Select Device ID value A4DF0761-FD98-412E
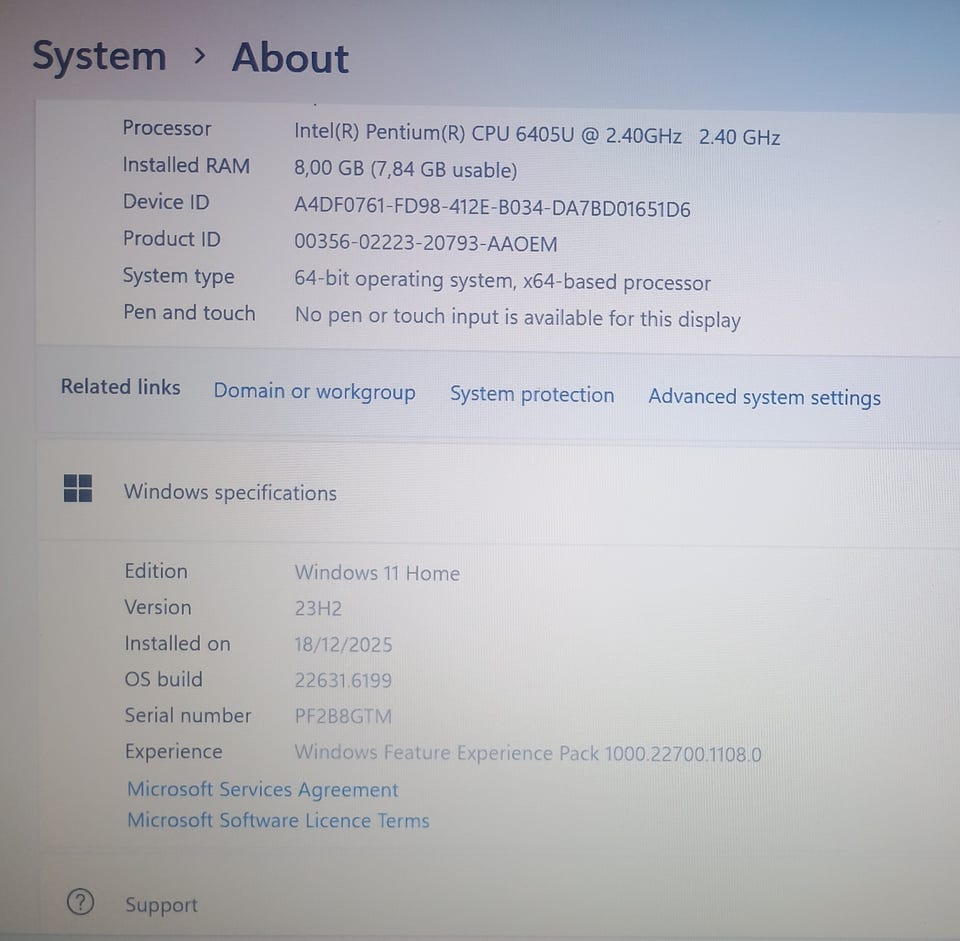960x941 pixels. pos(492,208)
